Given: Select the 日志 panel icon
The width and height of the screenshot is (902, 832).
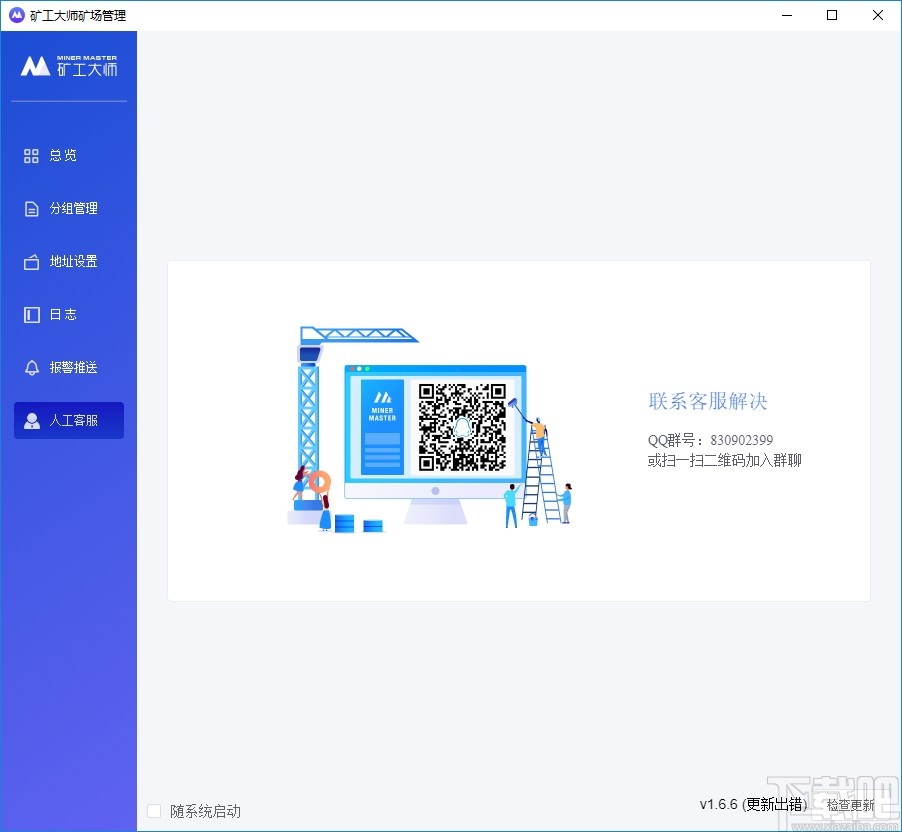Looking at the screenshot, I should pyautogui.click(x=31, y=314).
